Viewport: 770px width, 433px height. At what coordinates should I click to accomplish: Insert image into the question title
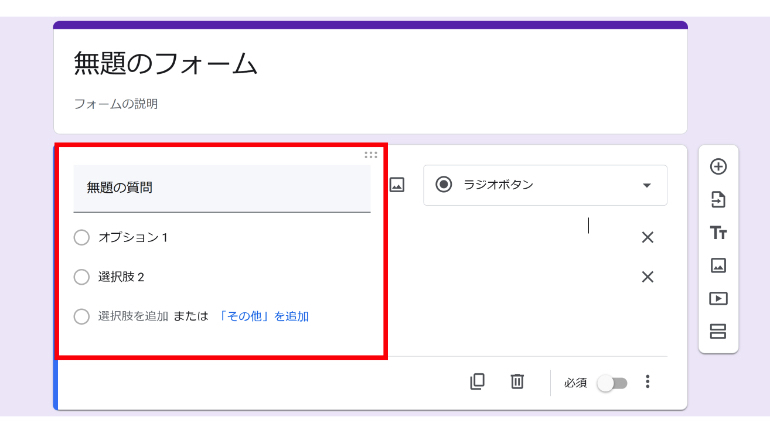coord(397,185)
